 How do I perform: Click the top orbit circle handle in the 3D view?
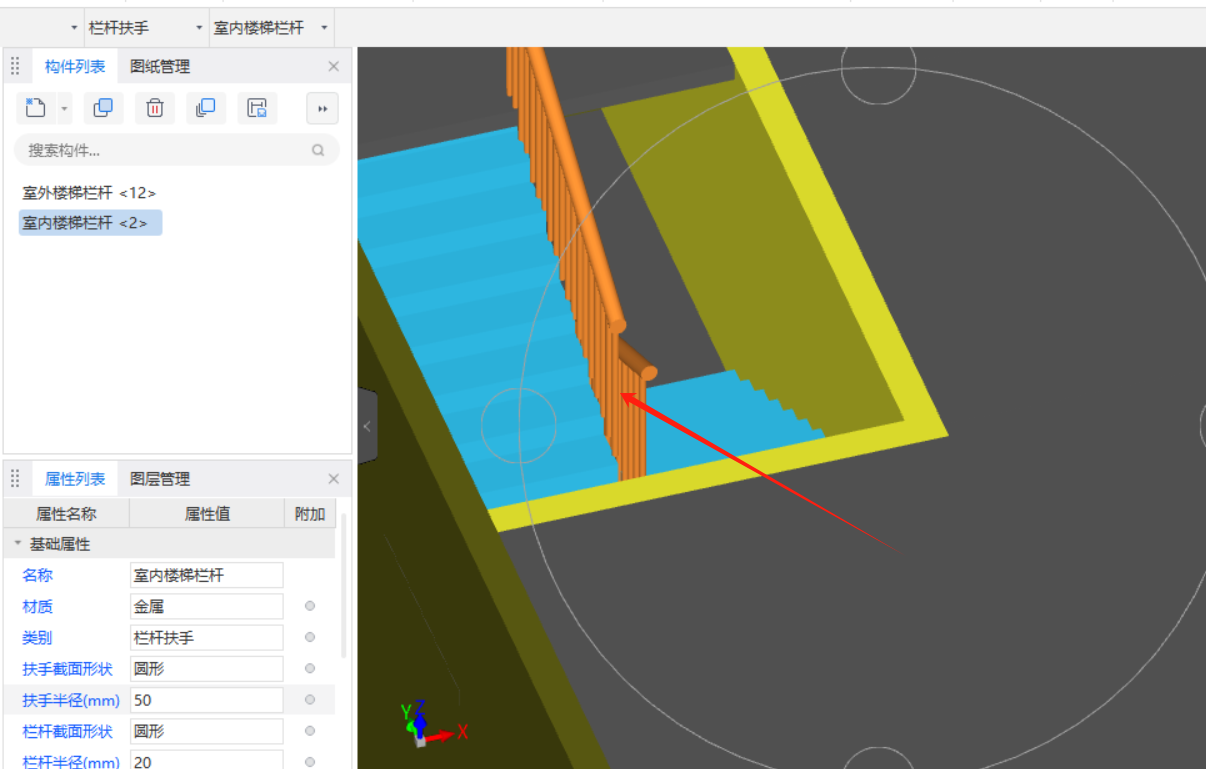point(878,67)
